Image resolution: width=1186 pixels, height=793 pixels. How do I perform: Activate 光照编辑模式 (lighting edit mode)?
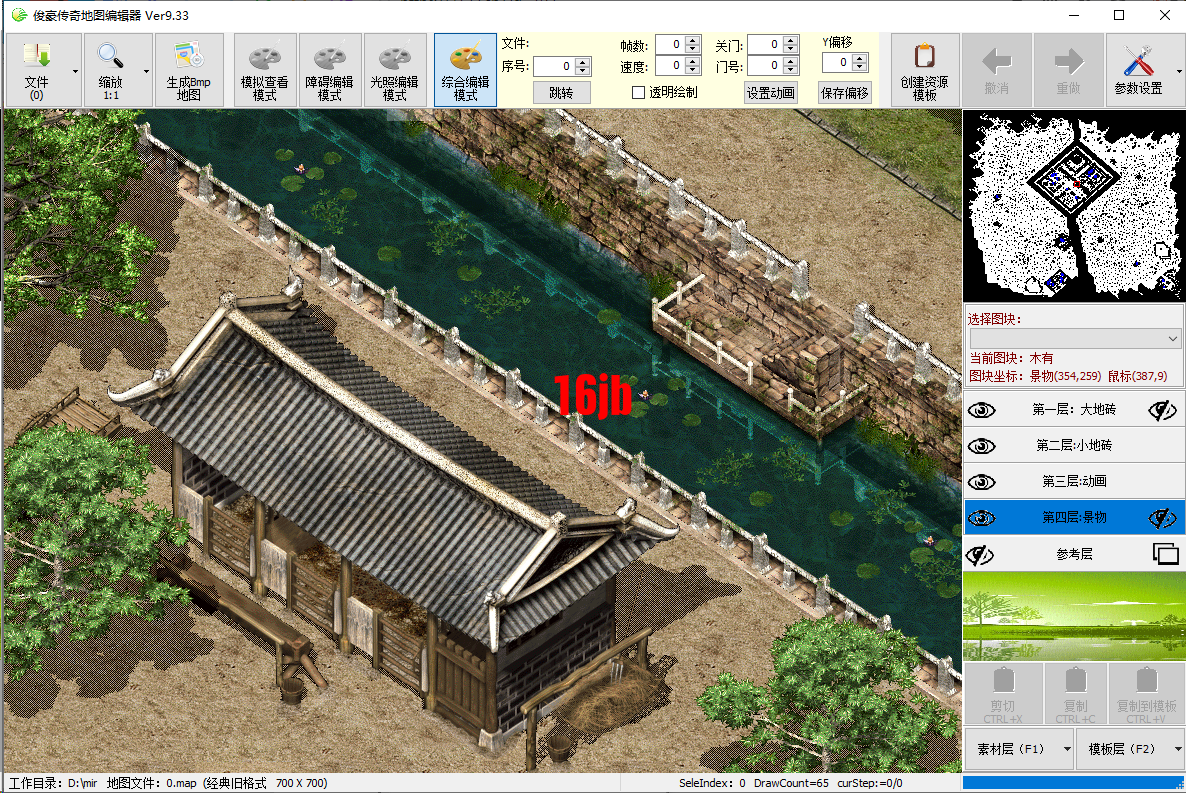tap(395, 69)
